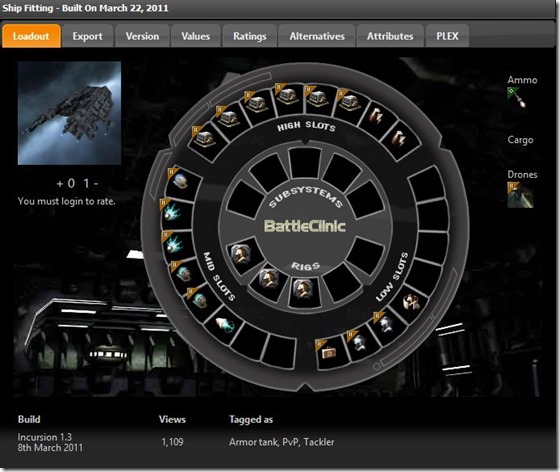This screenshot has height=472, width=560.
Task: Click the fifth mid slot module beside the word SLOTS
Action: click(198, 300)
